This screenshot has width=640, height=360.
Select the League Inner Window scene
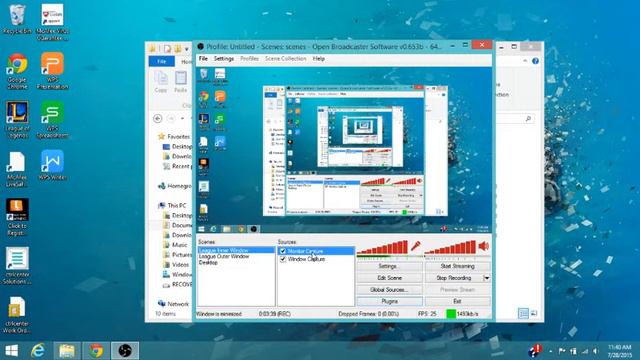(x=236, y=250)
